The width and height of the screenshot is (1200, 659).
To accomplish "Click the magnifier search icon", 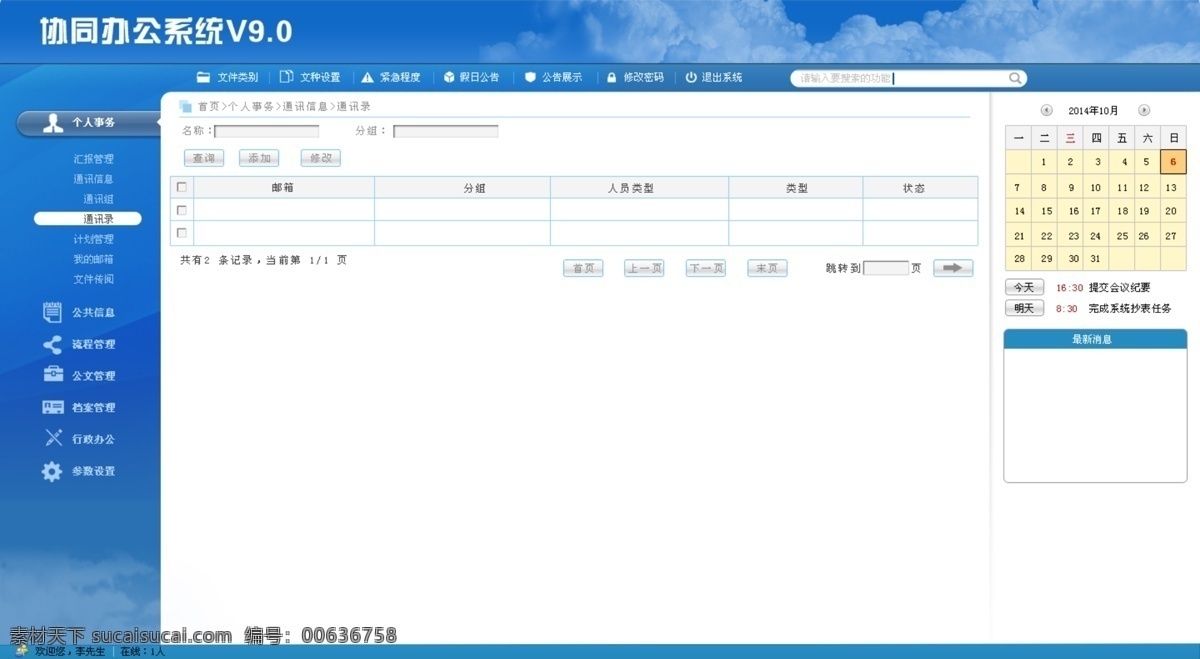I will 1015,79.
